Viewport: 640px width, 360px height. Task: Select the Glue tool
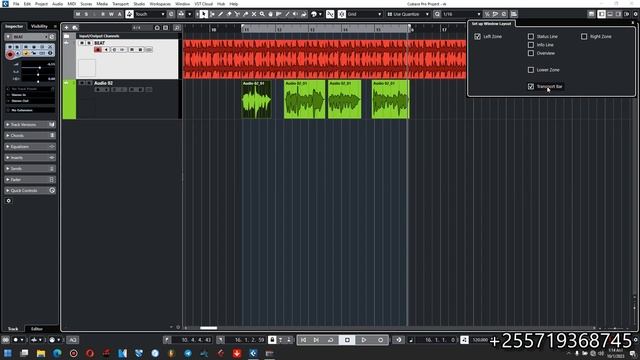click(245, 14)
